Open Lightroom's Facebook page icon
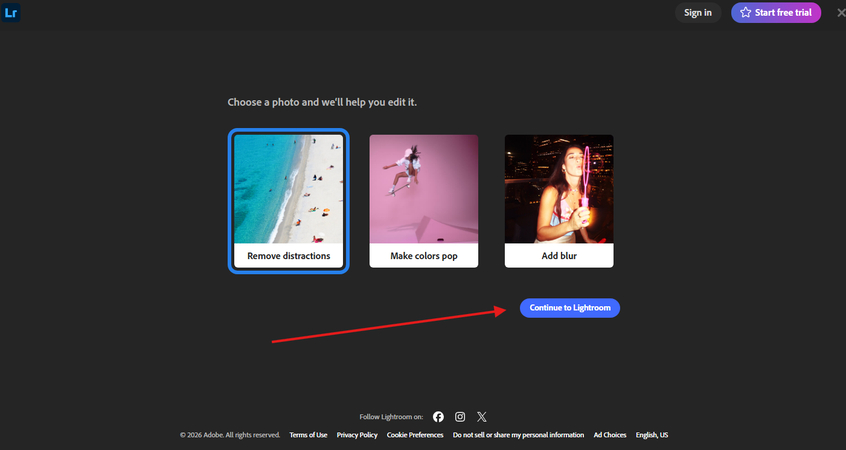Screen dimensions: 846x450 pos(438,417)
